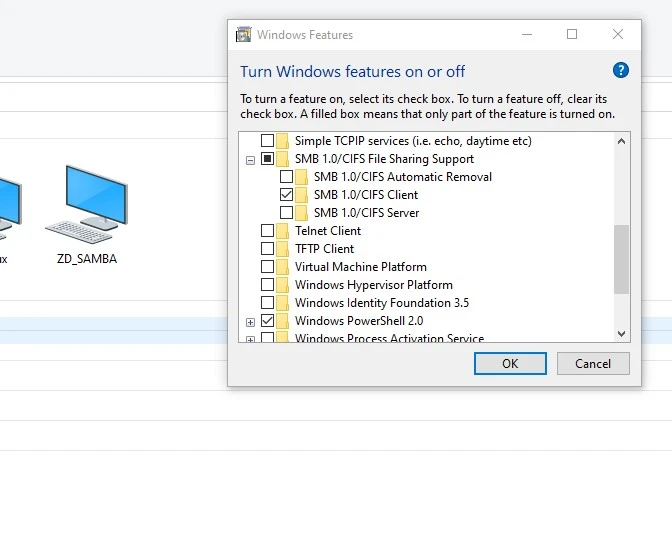
Task: Click folder icon beside TFTP Client
Action: pyautogui.click(x=282, y=249)
